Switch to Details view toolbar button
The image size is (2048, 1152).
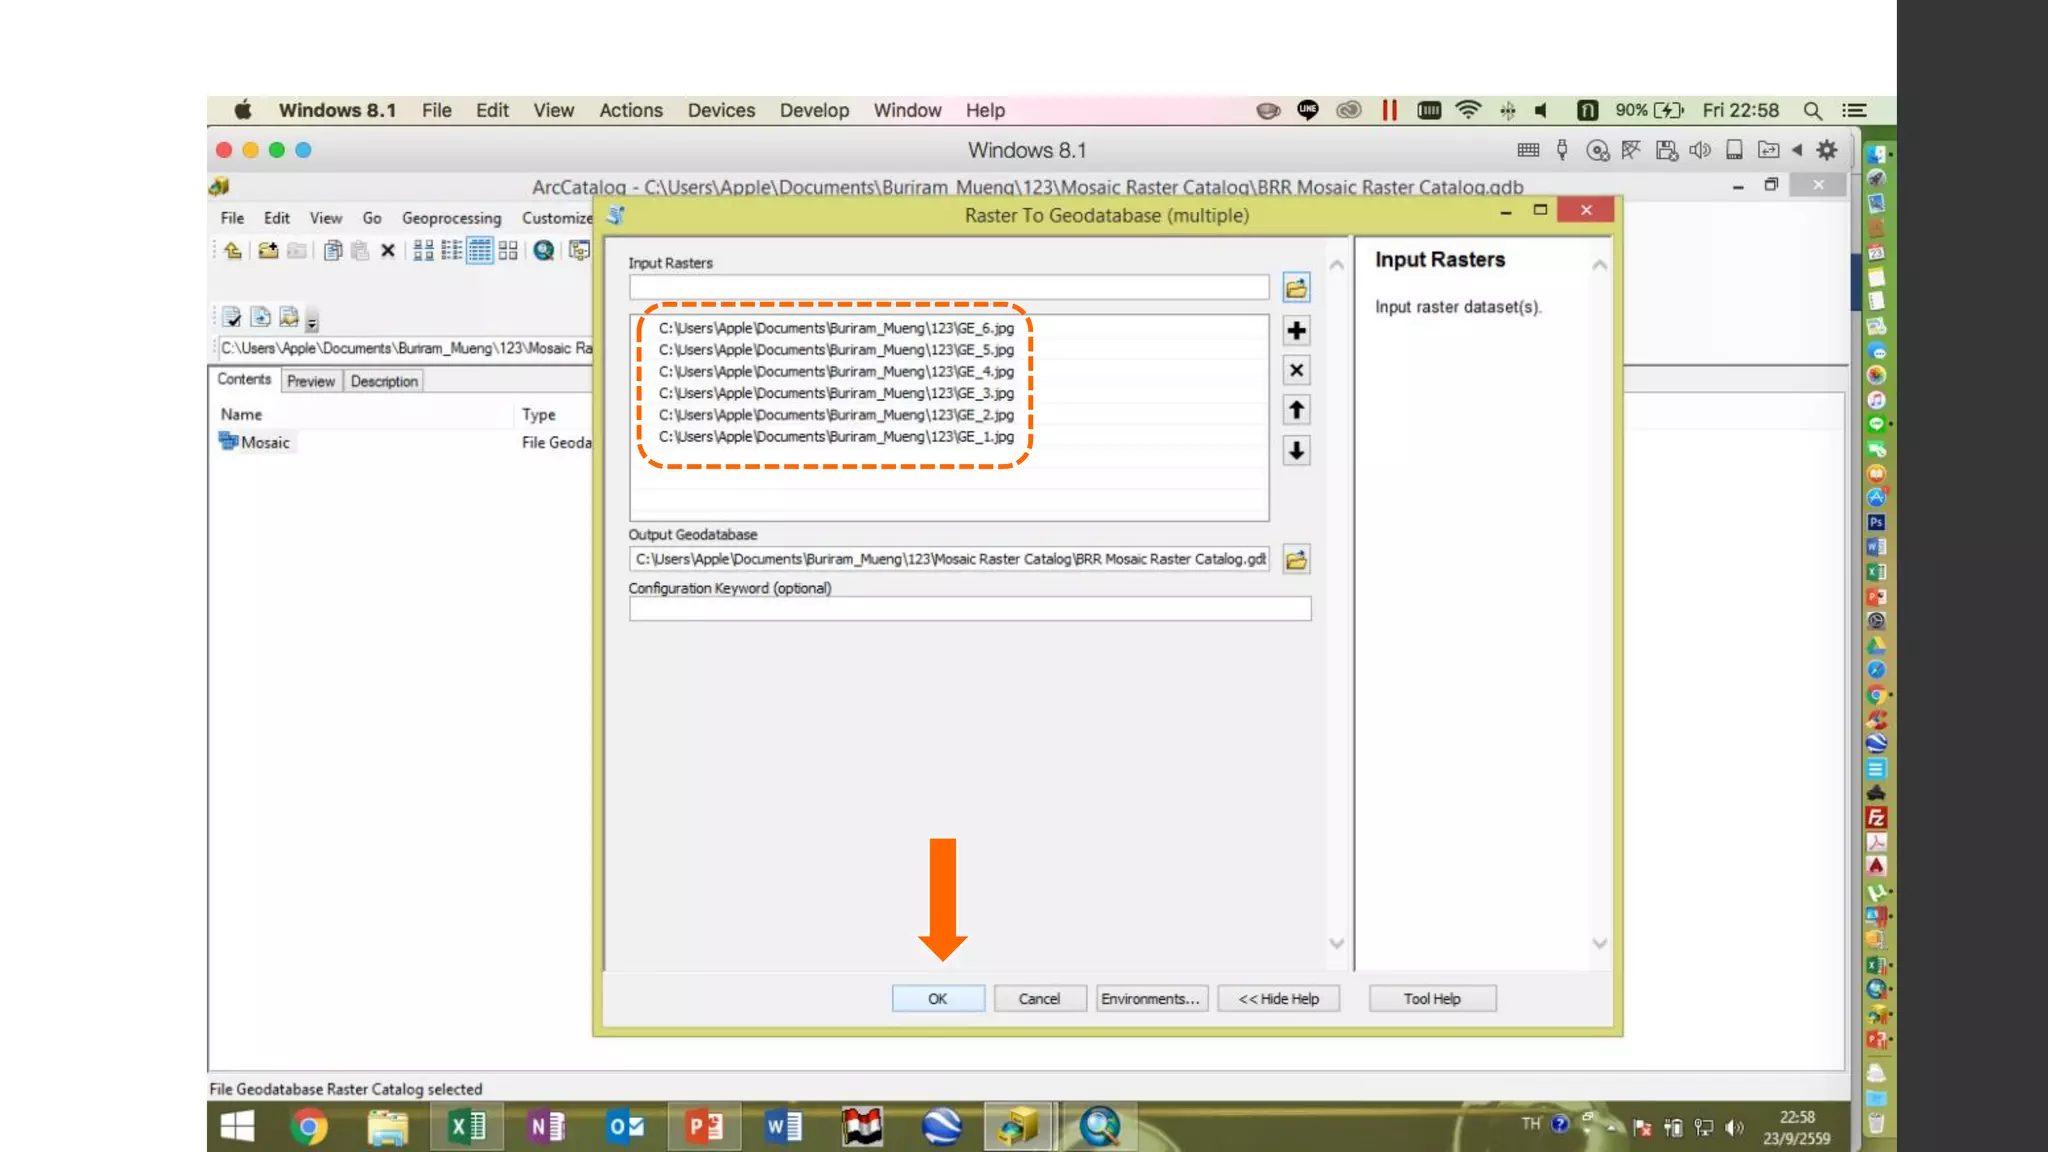[x=480, y=251]
